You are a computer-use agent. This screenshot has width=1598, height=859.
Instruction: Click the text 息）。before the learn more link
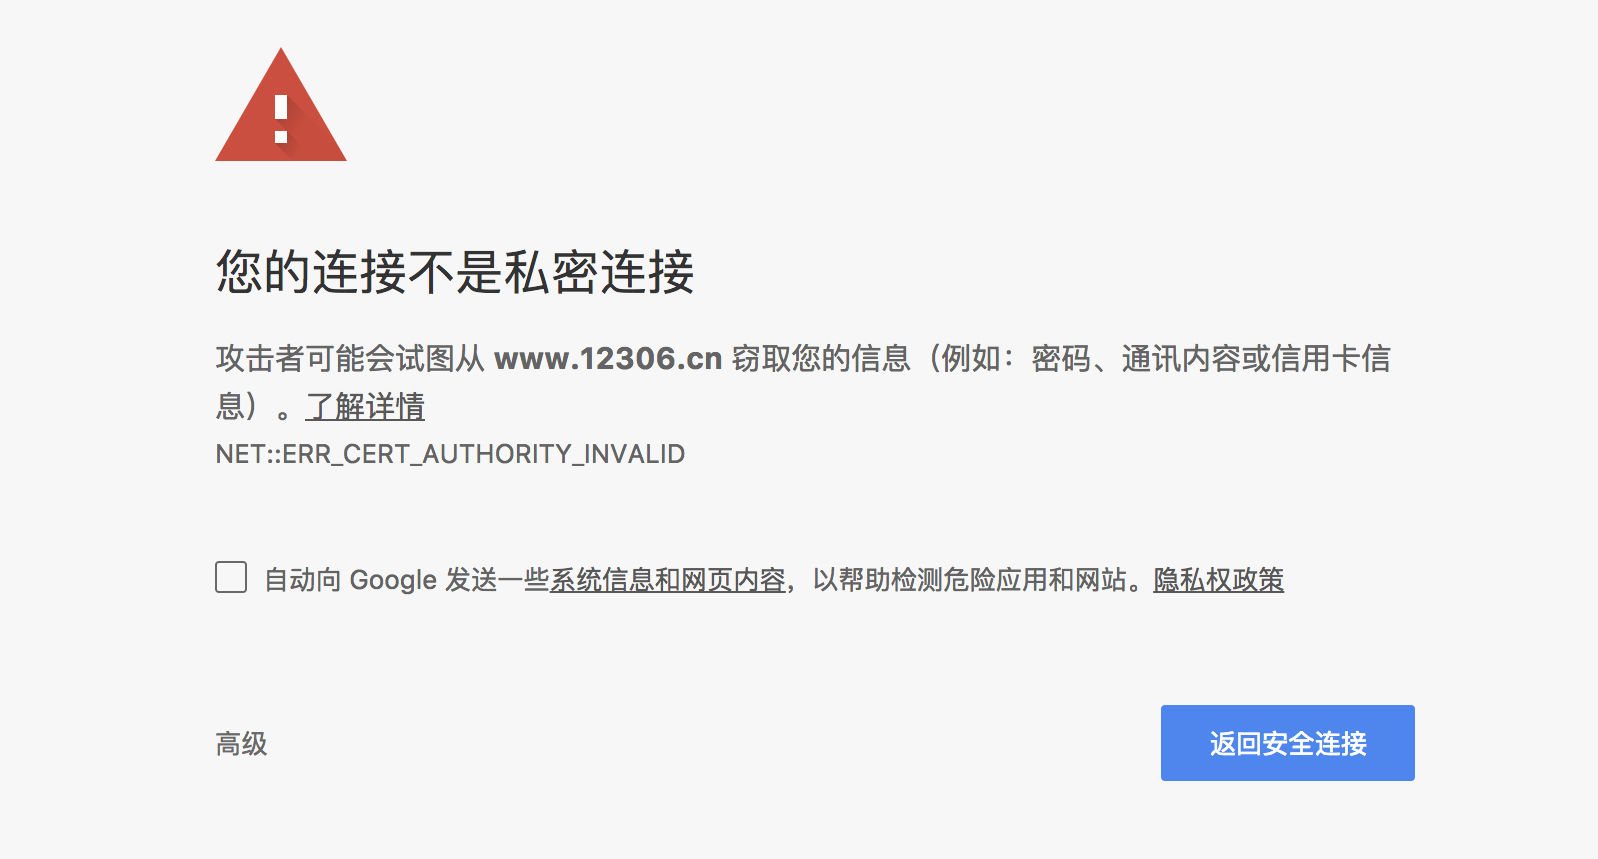pos(254,407)
